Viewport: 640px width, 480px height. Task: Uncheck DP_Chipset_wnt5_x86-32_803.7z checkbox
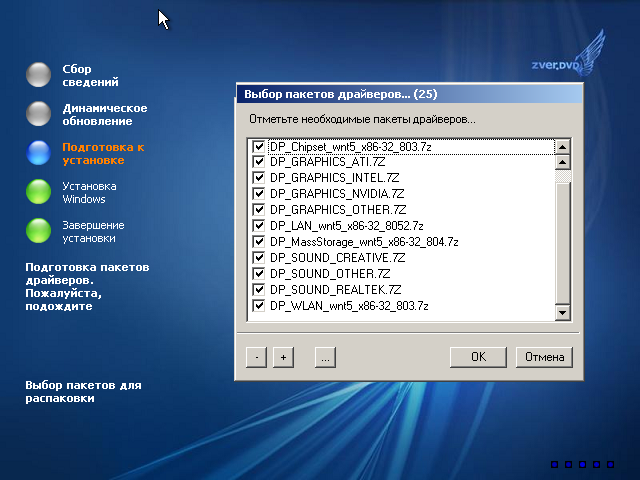258,146
